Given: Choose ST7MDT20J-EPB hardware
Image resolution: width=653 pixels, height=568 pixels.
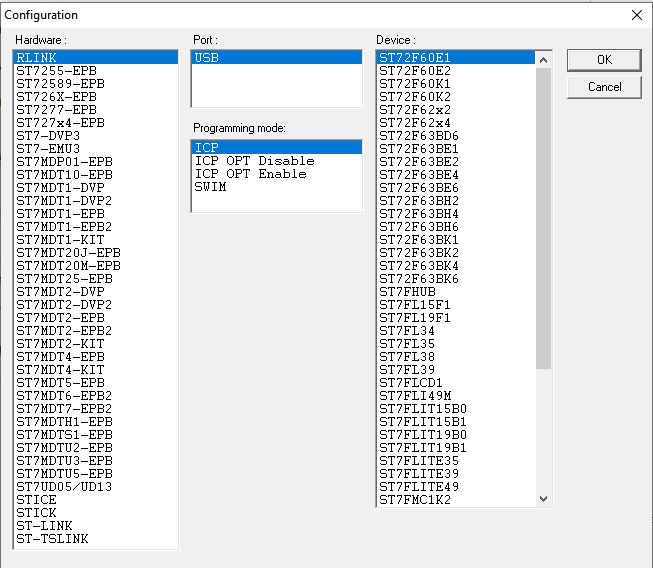Looking at the screenshot, I should pyautogui.click(x=96, y=252).
